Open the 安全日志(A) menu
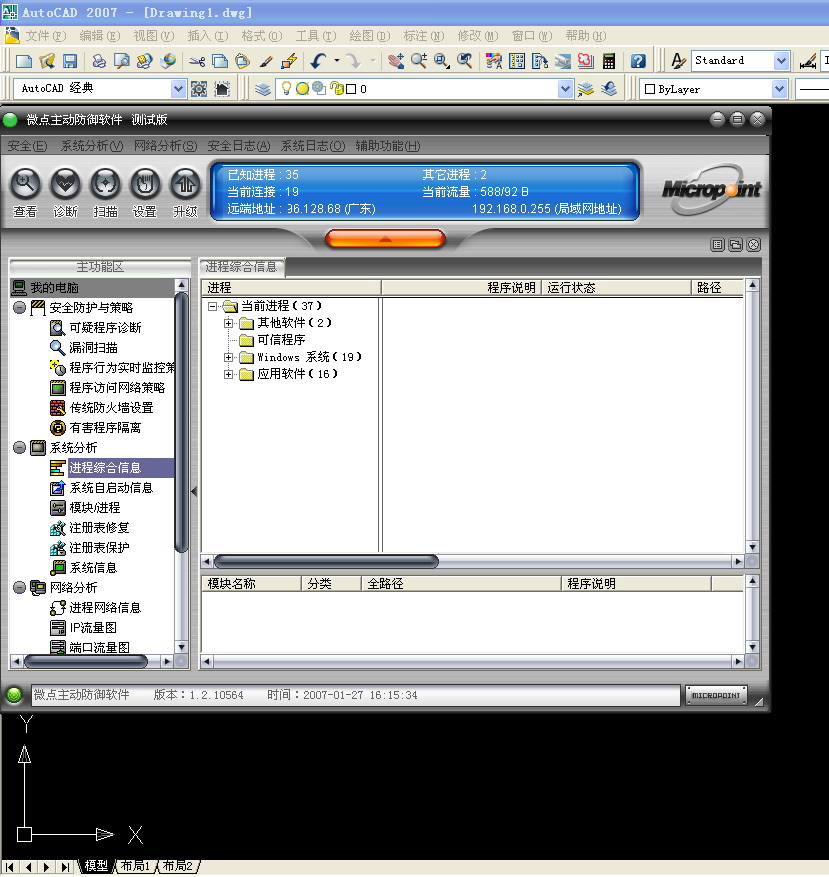 [239, 146]
